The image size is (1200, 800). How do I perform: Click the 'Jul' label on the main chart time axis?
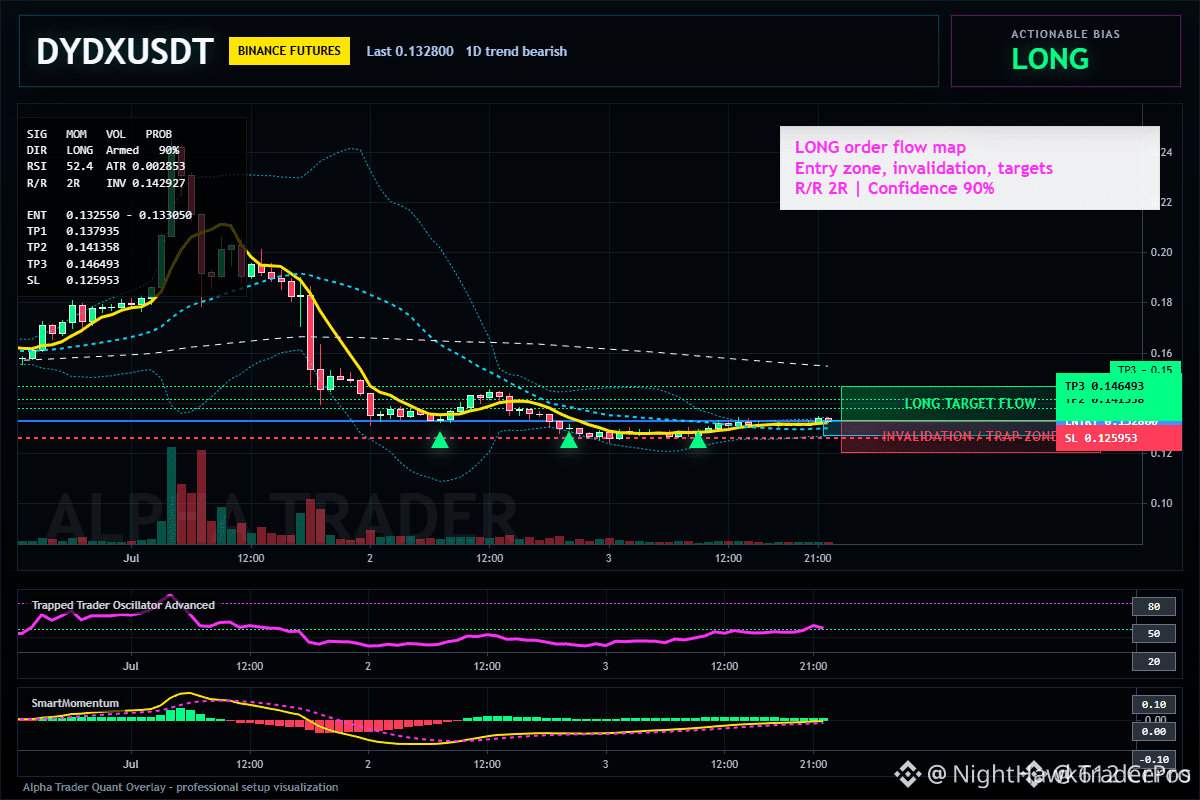pos(131,558)
